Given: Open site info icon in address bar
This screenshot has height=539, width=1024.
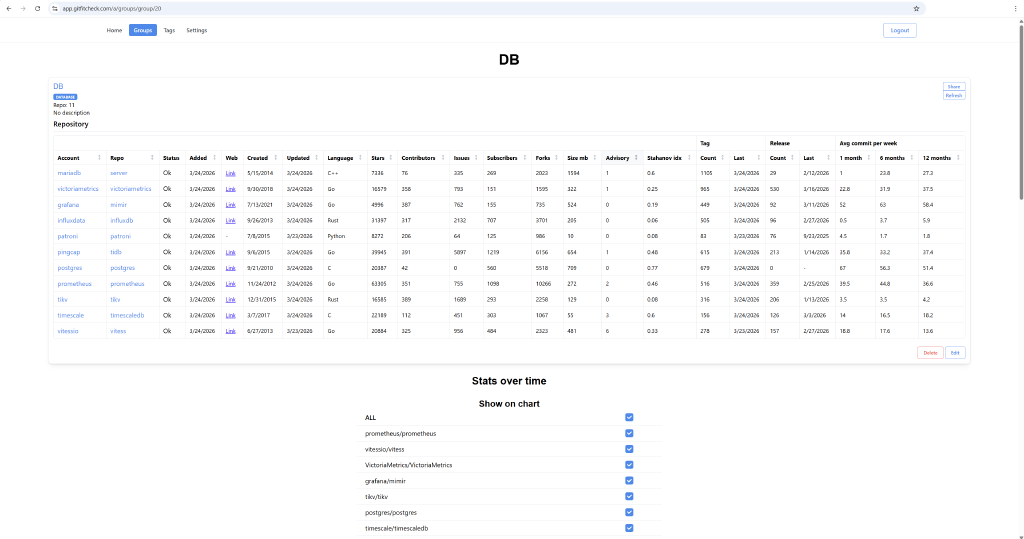Looking at the screenshot, I should [55, 8].
